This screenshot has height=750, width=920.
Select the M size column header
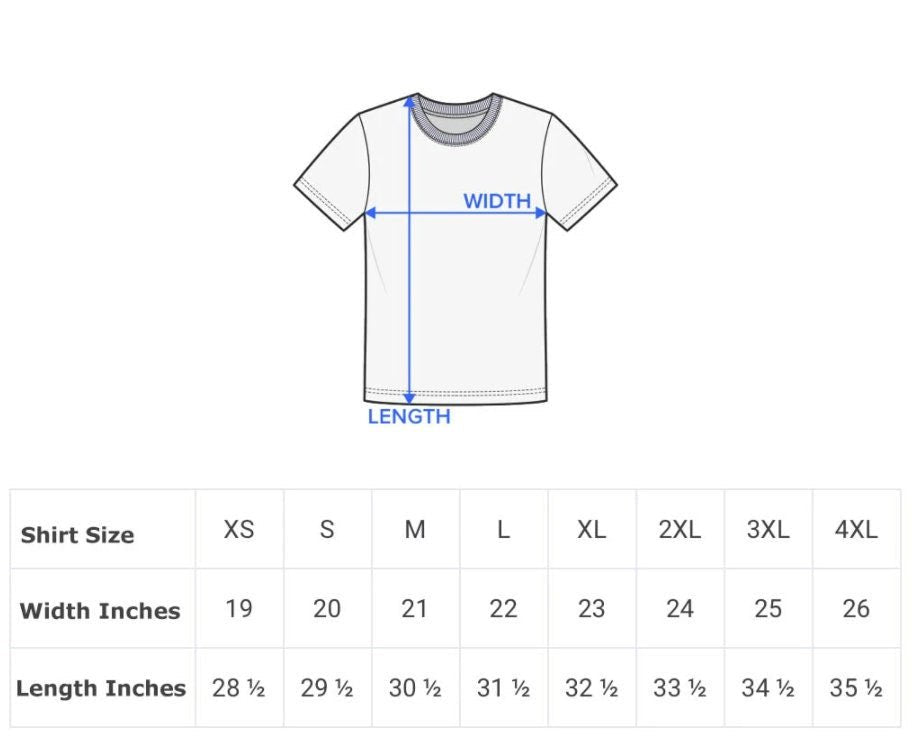(x=415, y=530)
